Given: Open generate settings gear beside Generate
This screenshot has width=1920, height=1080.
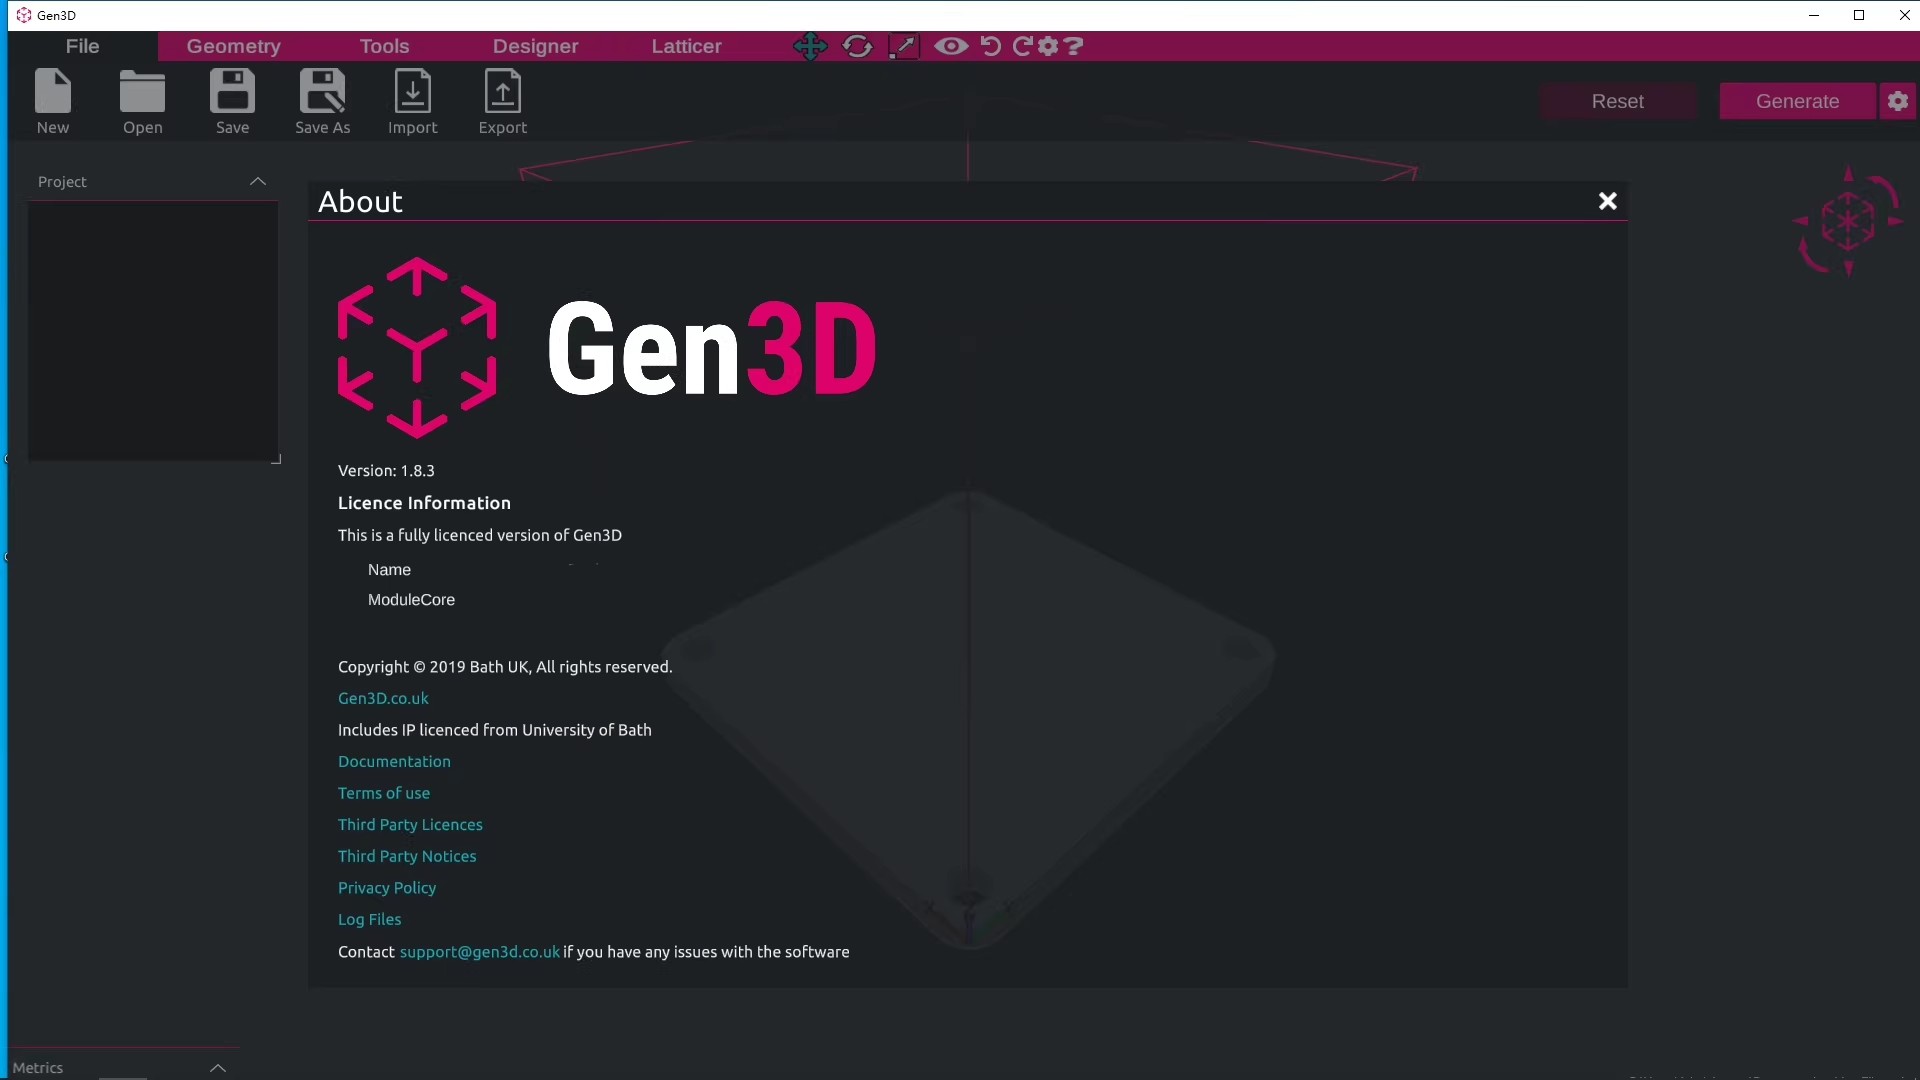Looking at the screenshot, I should coord(1897,101).
